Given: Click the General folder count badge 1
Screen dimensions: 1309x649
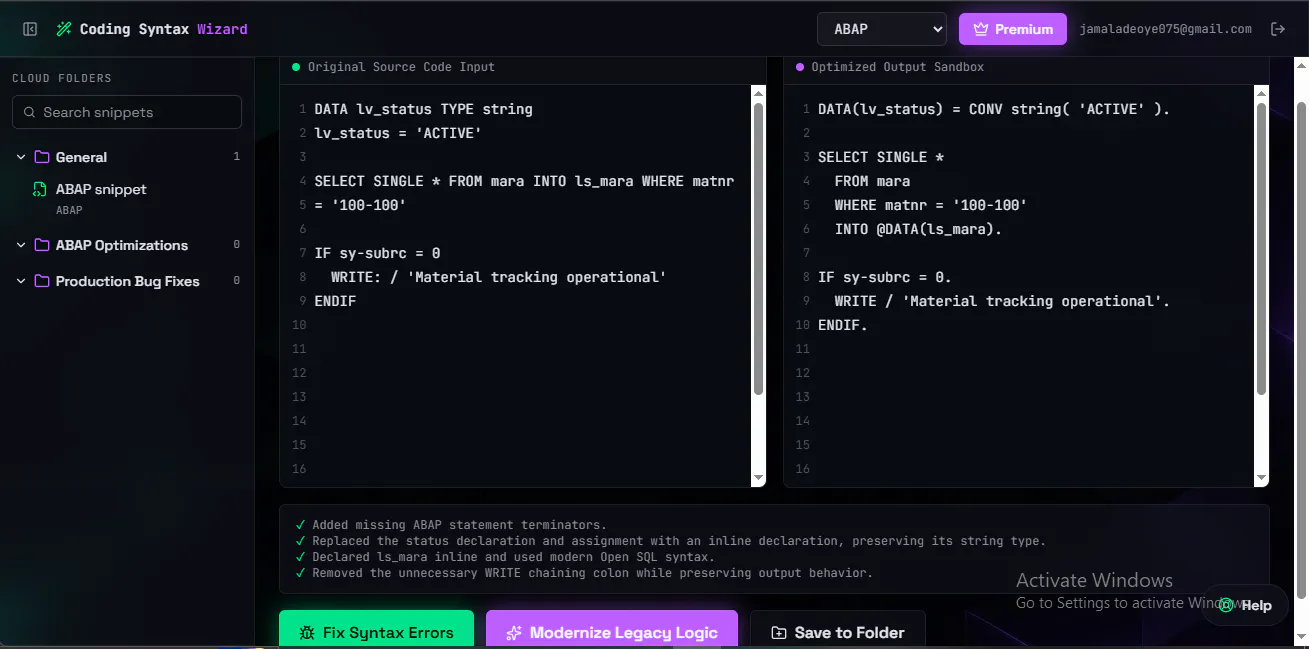Looking at the screenshot, I should pyautogui.click(x=237, y=157).
